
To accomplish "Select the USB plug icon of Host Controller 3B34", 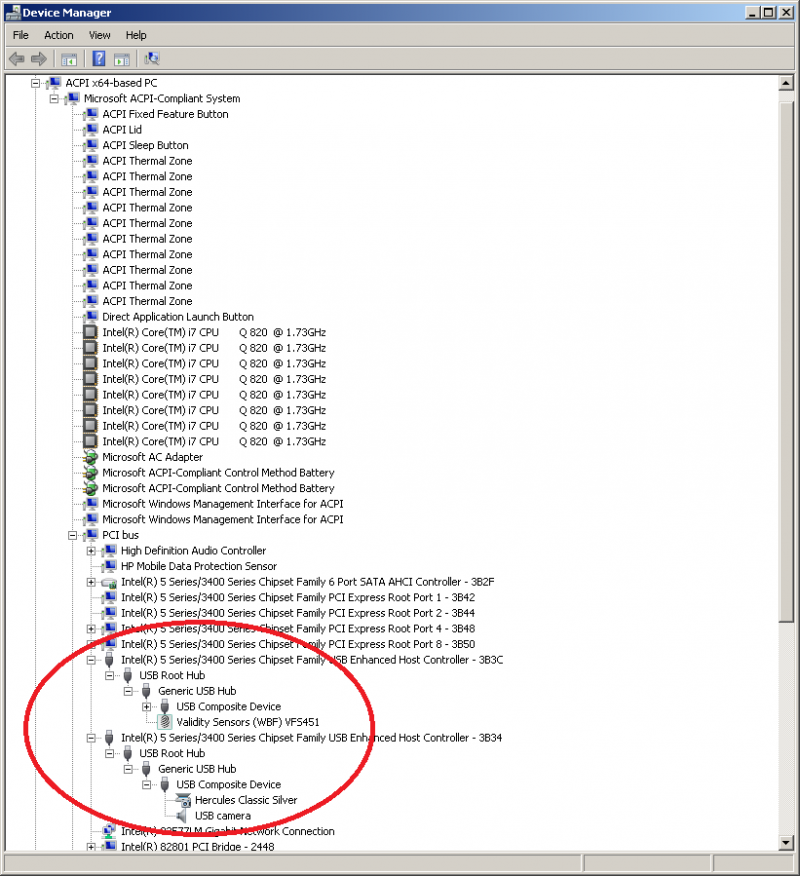I will click(109, 738).
